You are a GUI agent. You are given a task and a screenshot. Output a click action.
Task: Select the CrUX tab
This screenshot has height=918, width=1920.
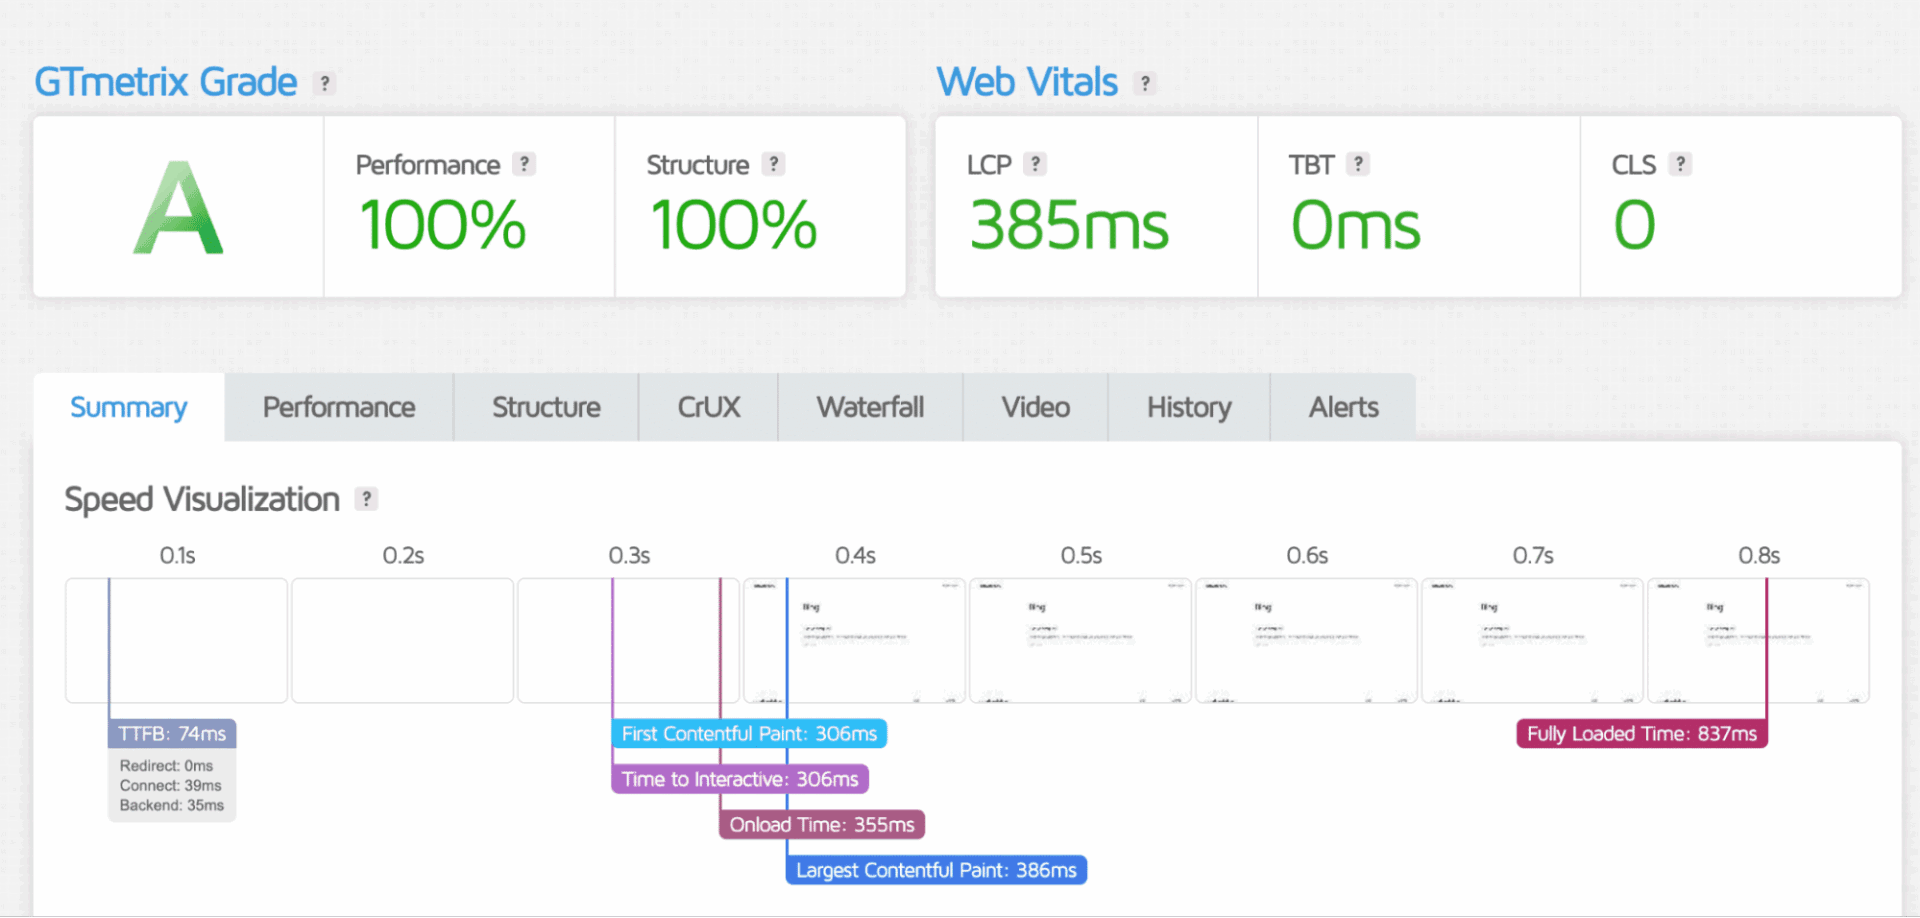pyautogui.click(x=709, y=407)
